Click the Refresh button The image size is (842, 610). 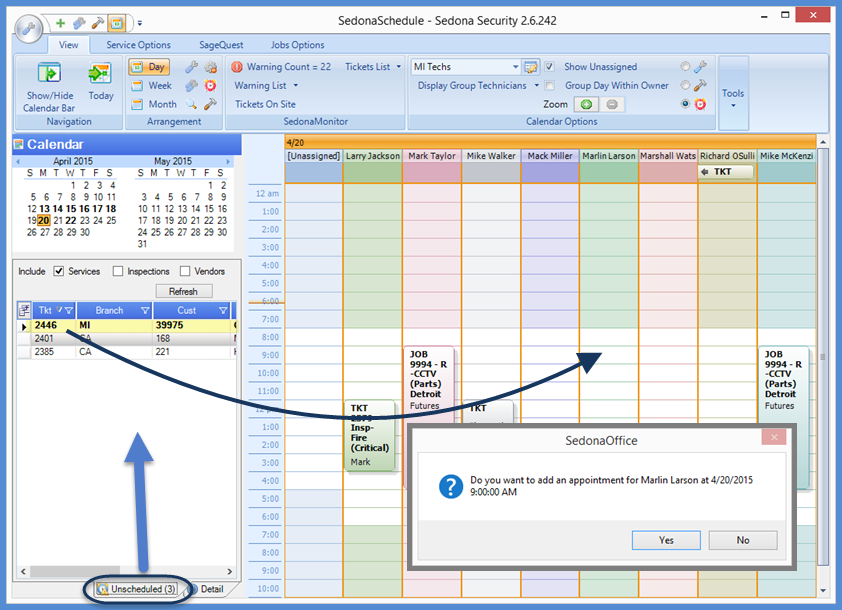(184, 291)
